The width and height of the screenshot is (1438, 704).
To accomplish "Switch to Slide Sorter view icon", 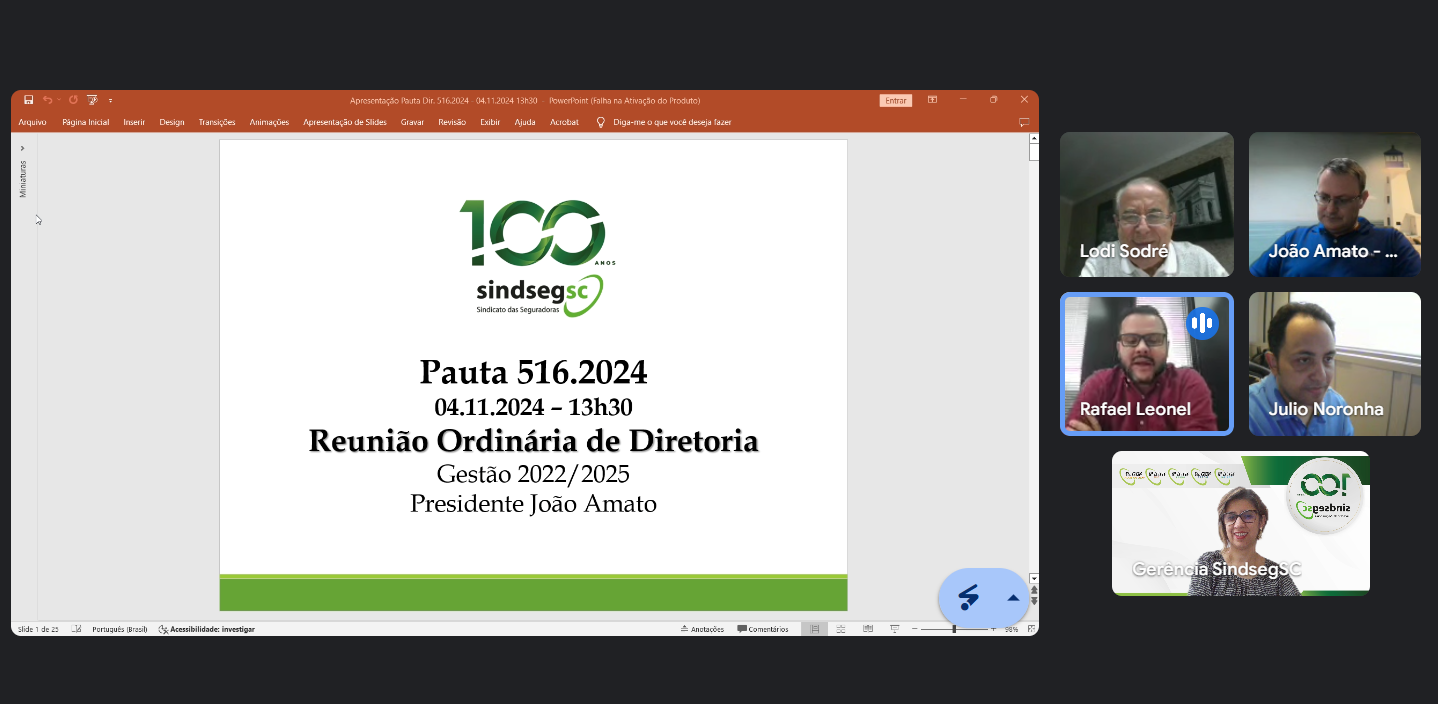I will pyautogui.click(x=841, y=629).
